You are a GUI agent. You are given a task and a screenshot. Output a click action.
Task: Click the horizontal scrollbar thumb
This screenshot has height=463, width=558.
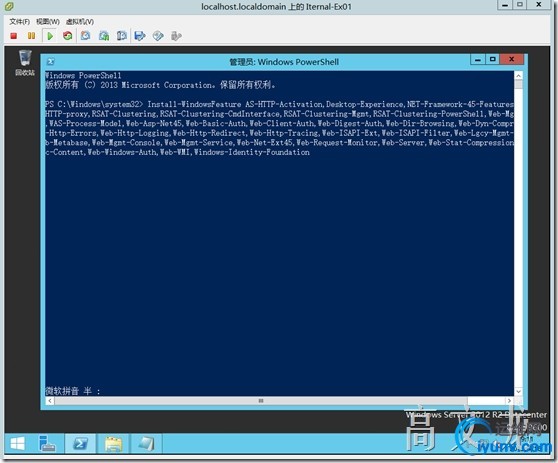point(261,401)
